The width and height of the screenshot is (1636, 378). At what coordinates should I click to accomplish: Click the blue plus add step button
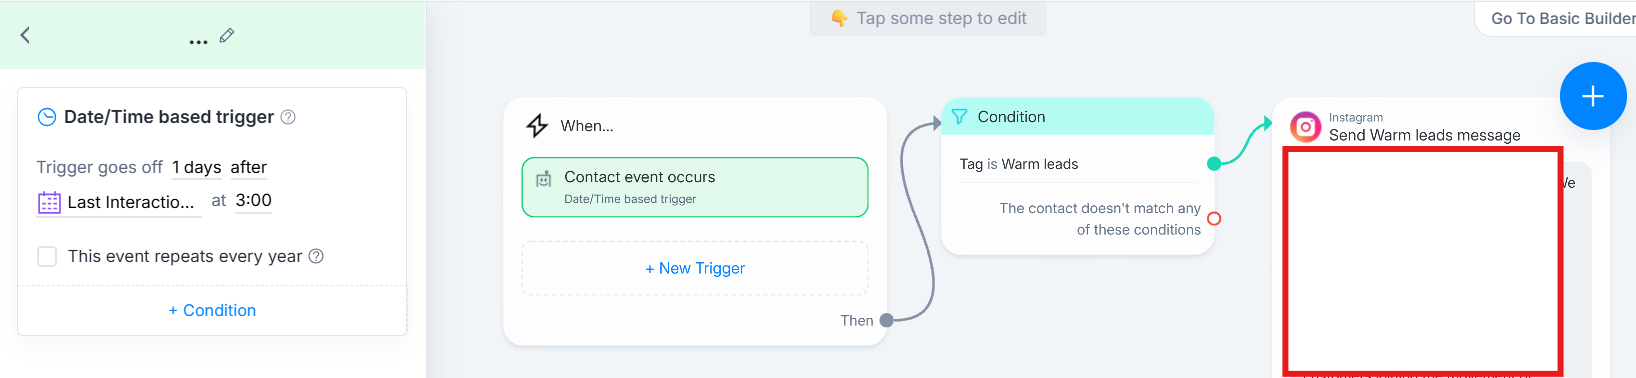[1593, 96]
